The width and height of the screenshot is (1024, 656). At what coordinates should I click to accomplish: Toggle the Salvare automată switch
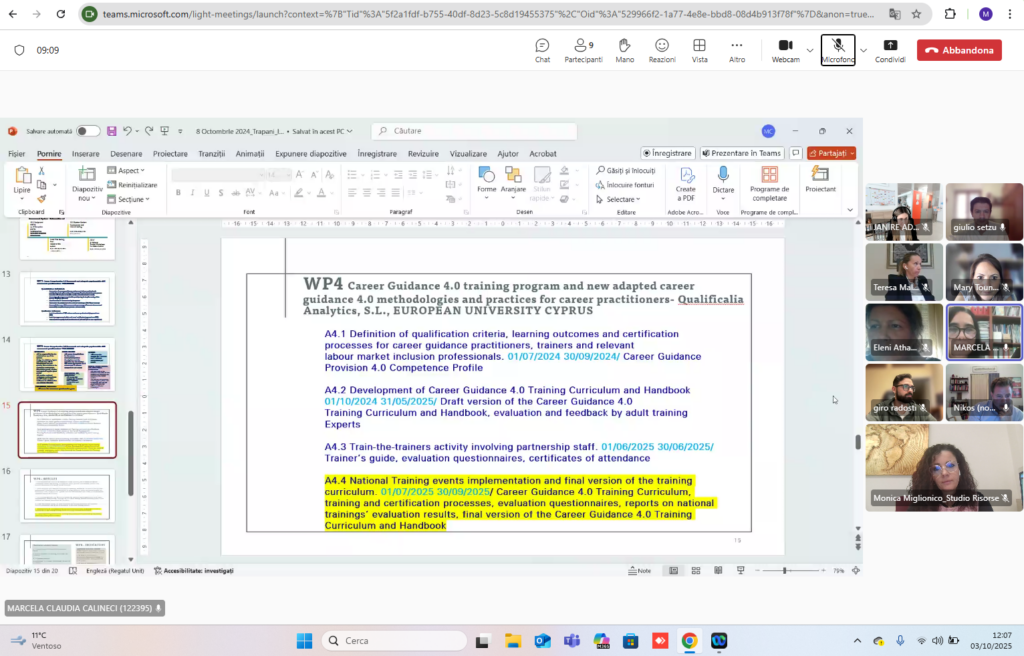point(88,131)
